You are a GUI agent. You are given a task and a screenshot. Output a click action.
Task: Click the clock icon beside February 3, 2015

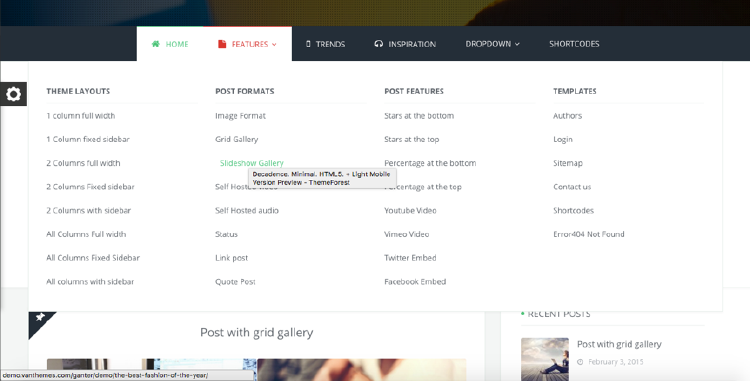(580, 362)
